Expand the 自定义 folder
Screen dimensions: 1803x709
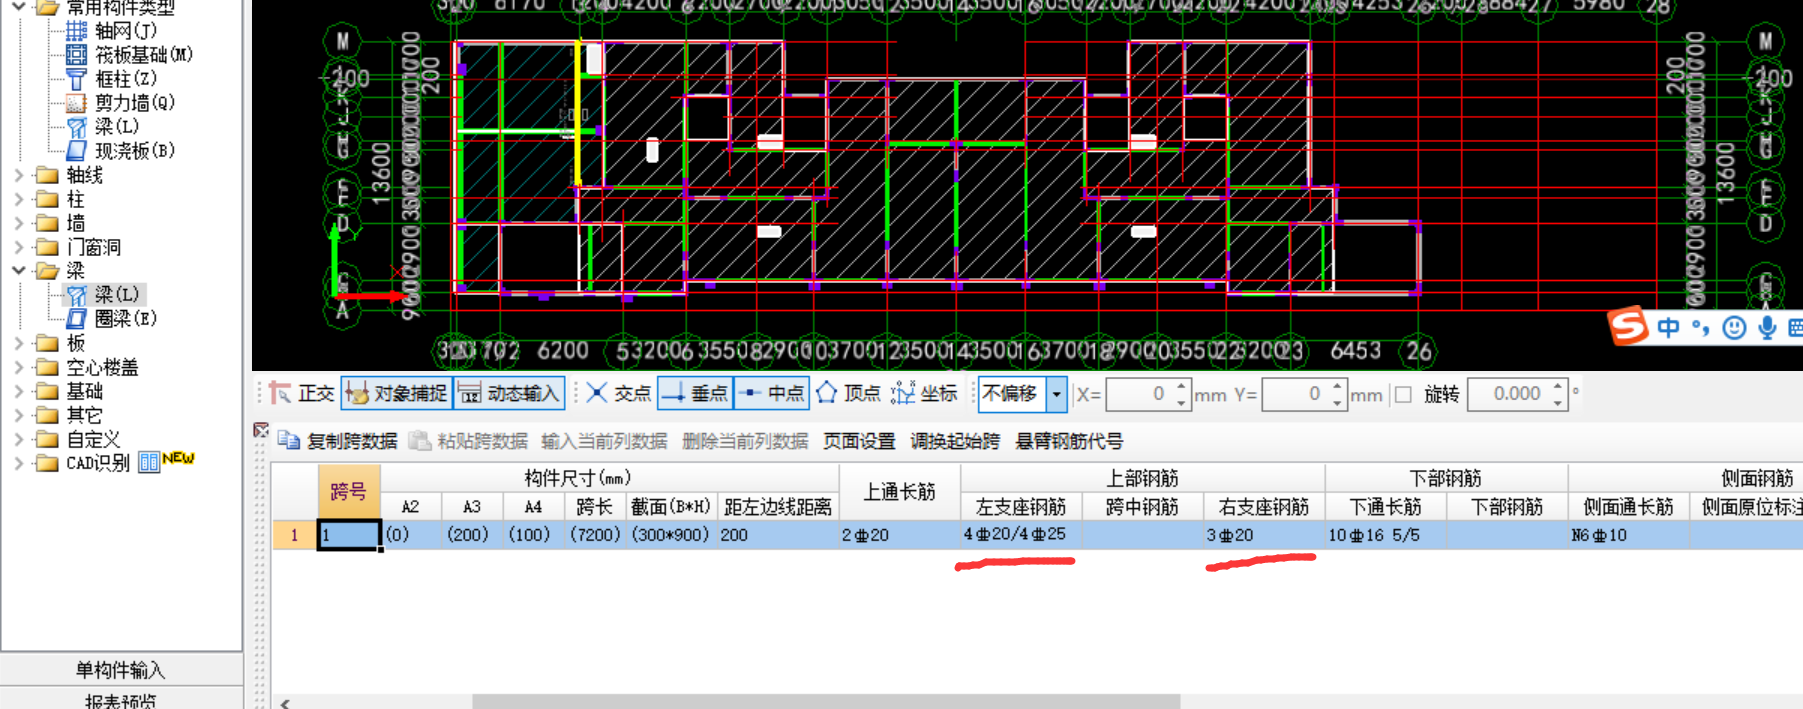point(18,439)
